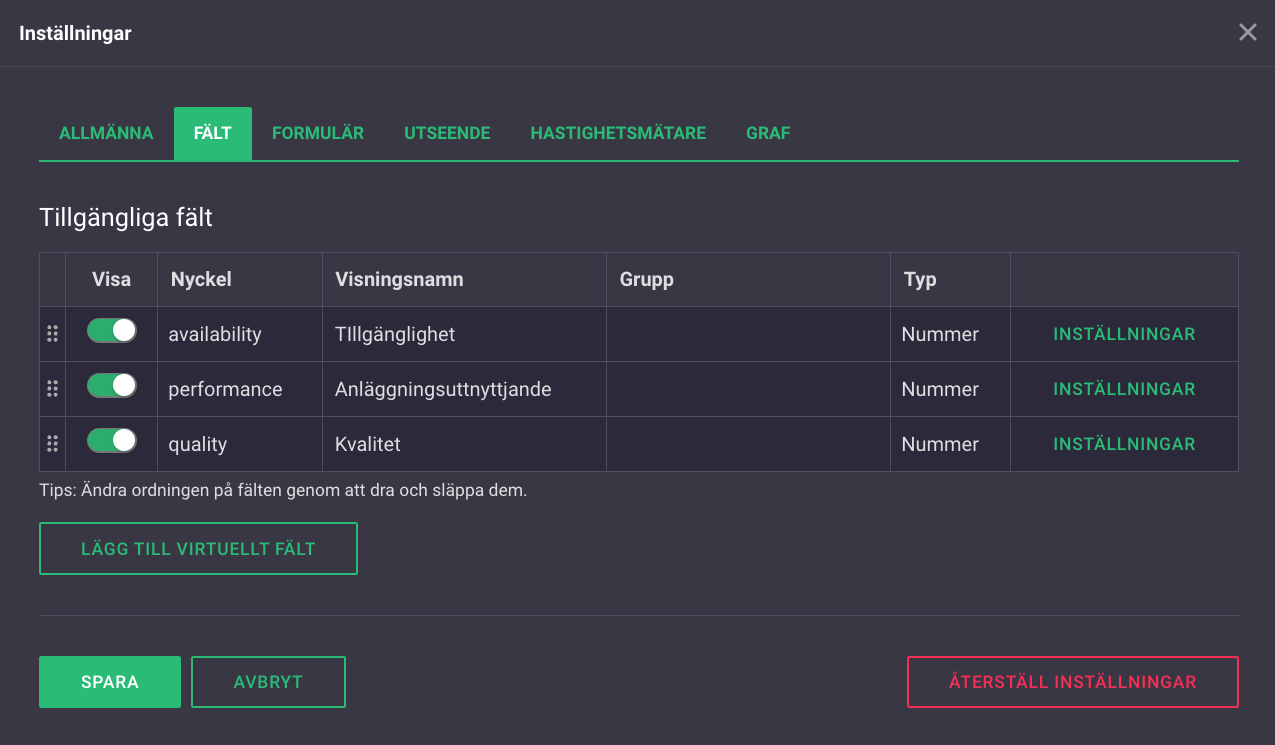Switch to the Allmänna tab
This screenshot has height=745, width=1275.
pos(106,133)
